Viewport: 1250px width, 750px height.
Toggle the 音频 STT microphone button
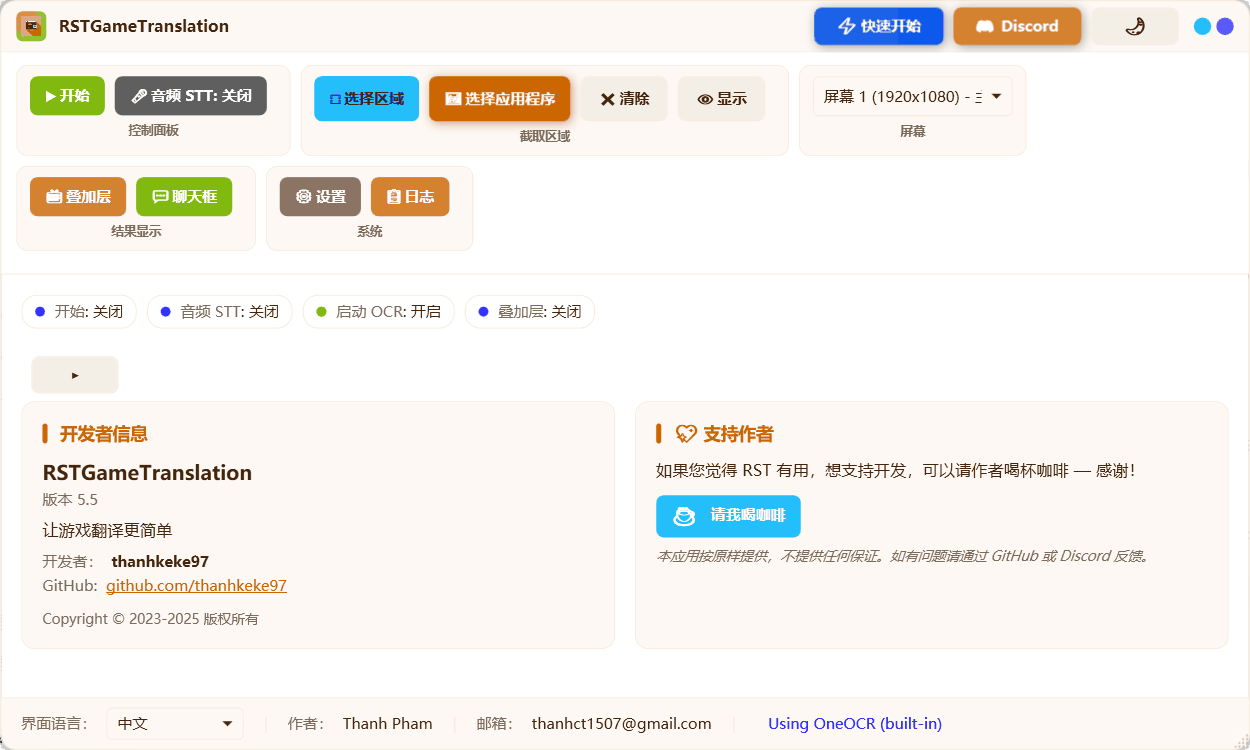[x=191, y=96]
